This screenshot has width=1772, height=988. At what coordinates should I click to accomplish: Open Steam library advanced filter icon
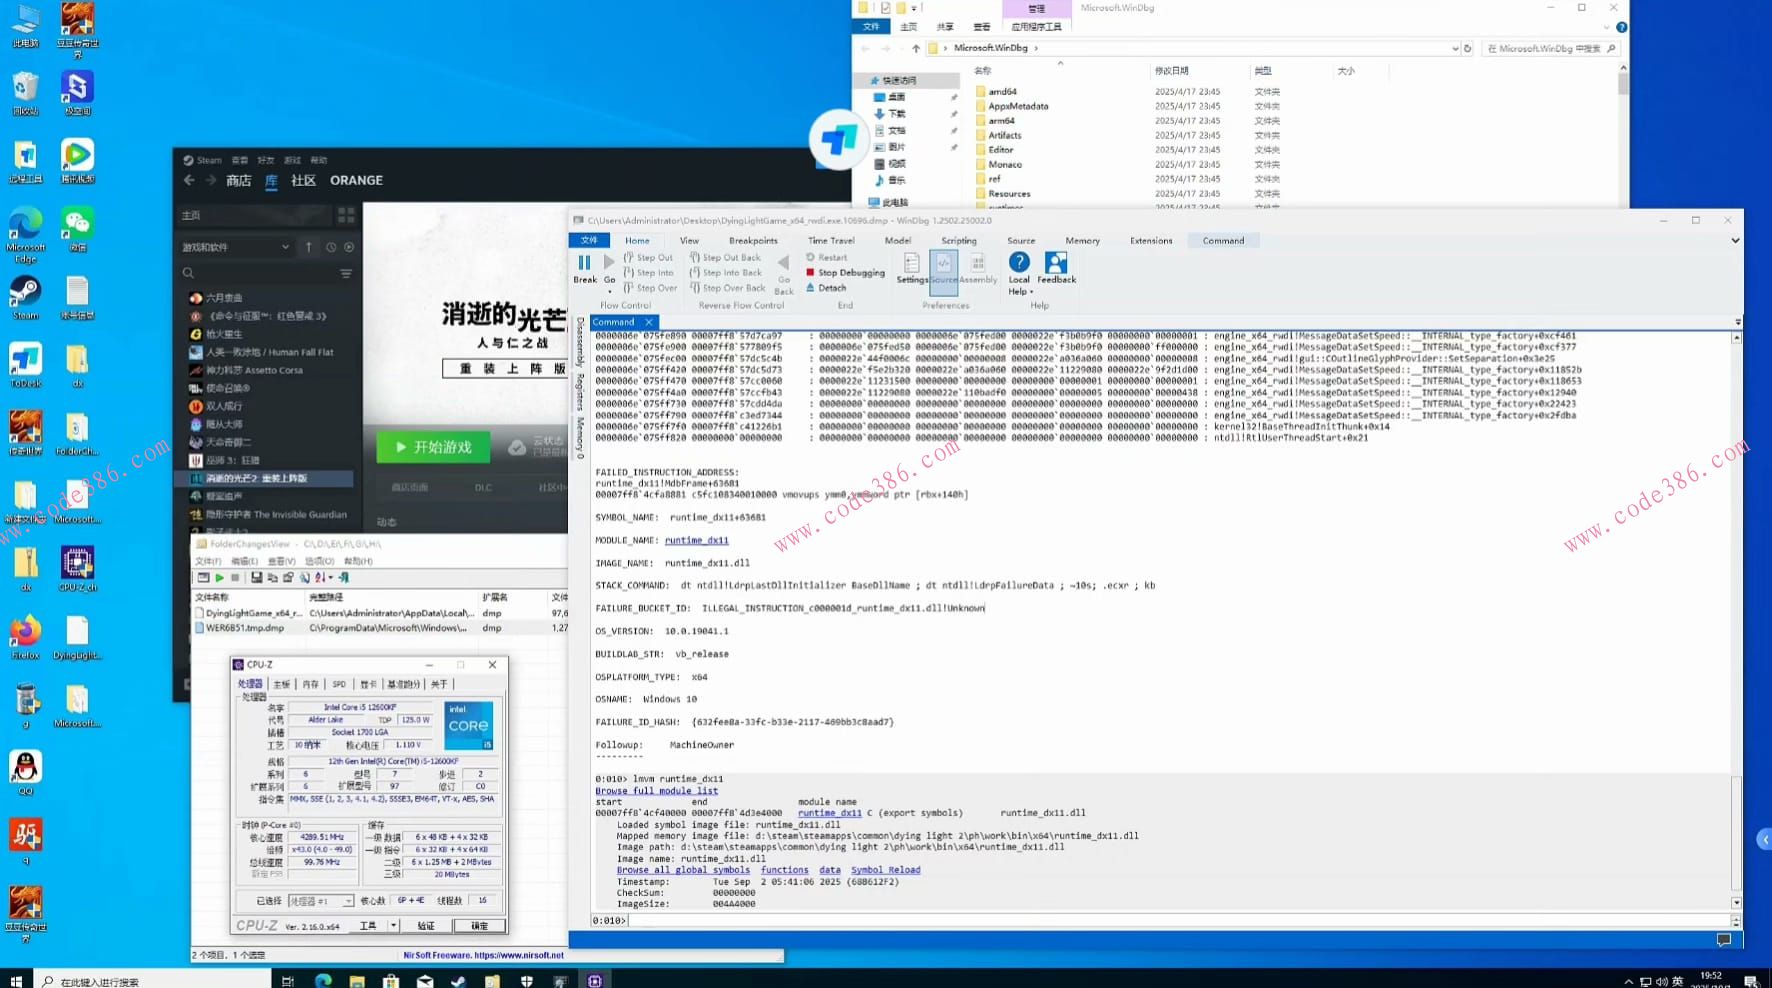[x=346, y=273]
